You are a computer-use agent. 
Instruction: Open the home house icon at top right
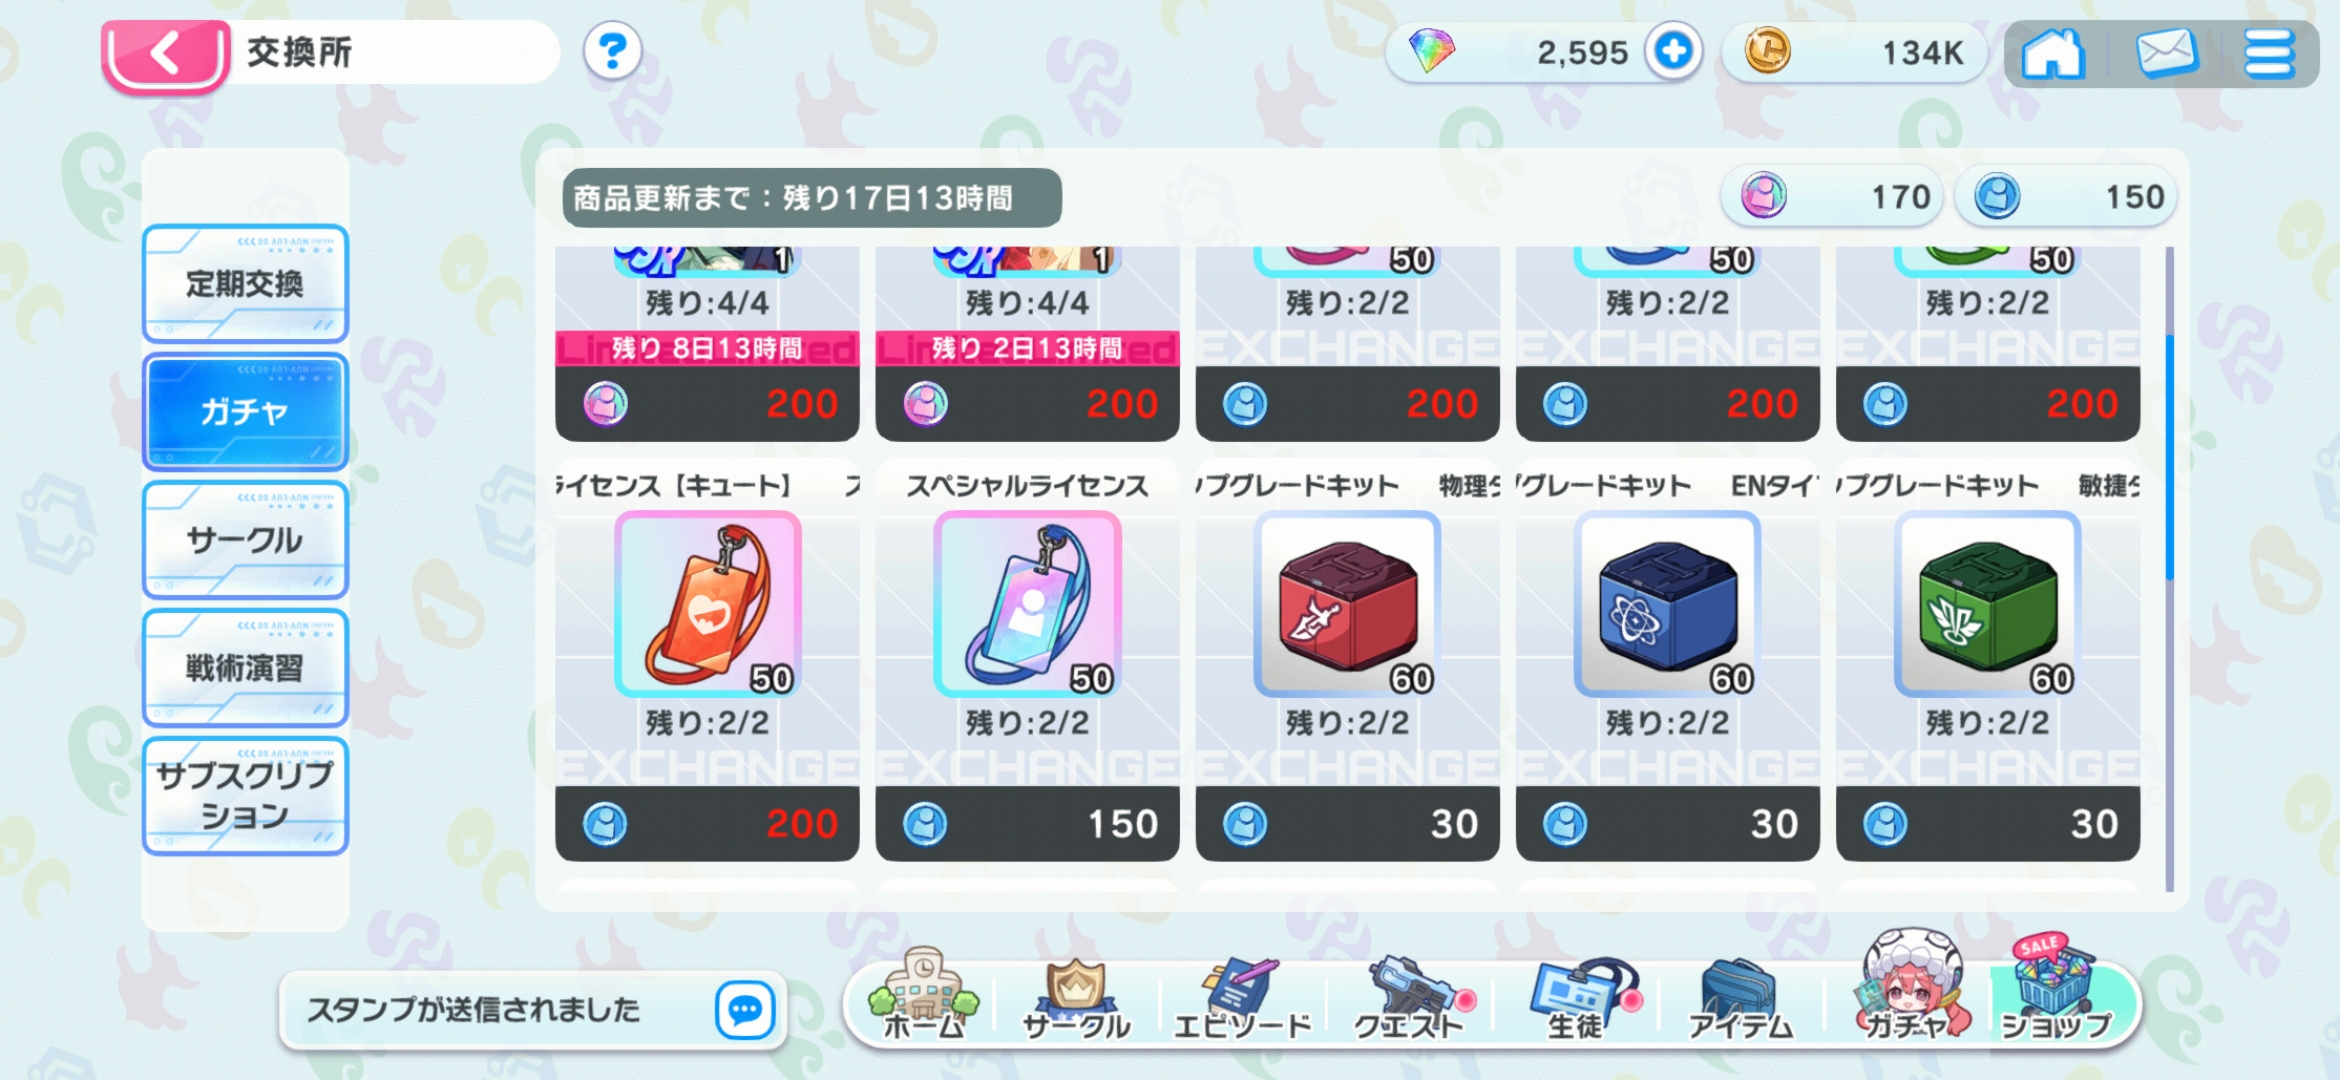pos(2053,53)
